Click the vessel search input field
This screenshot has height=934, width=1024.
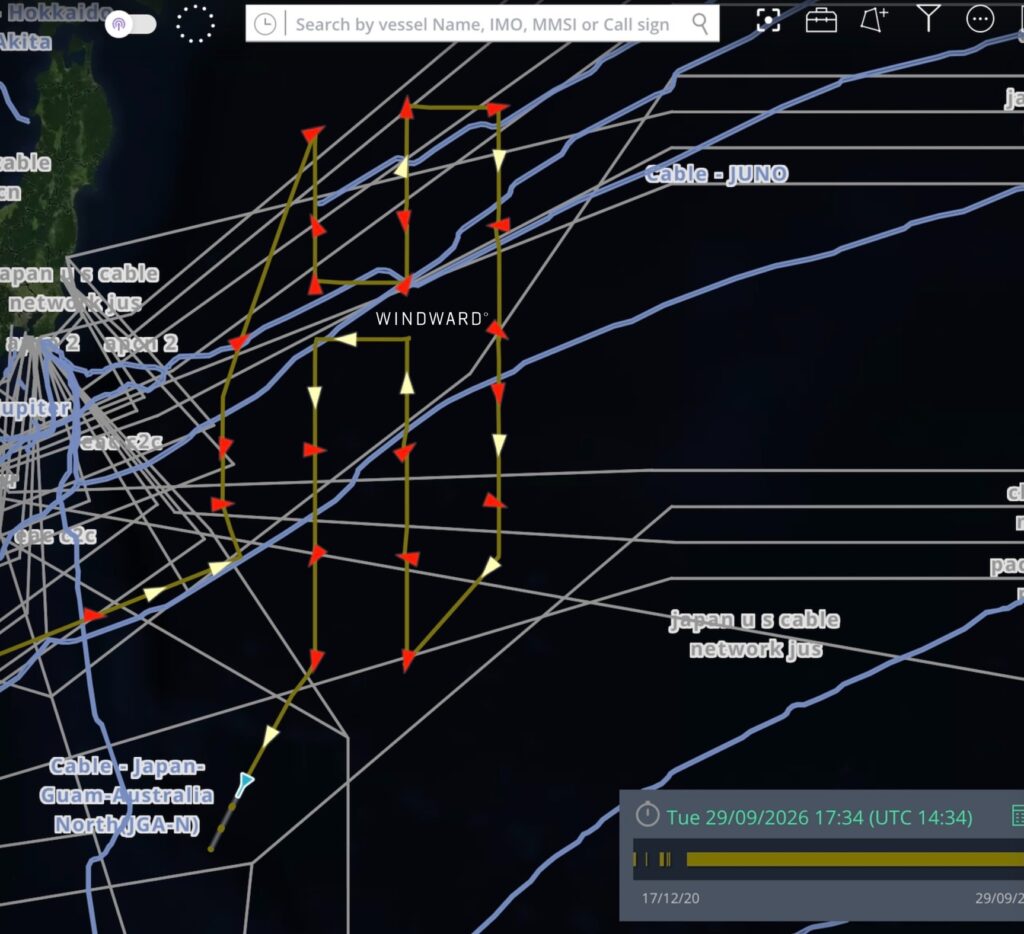coord(483,24)
